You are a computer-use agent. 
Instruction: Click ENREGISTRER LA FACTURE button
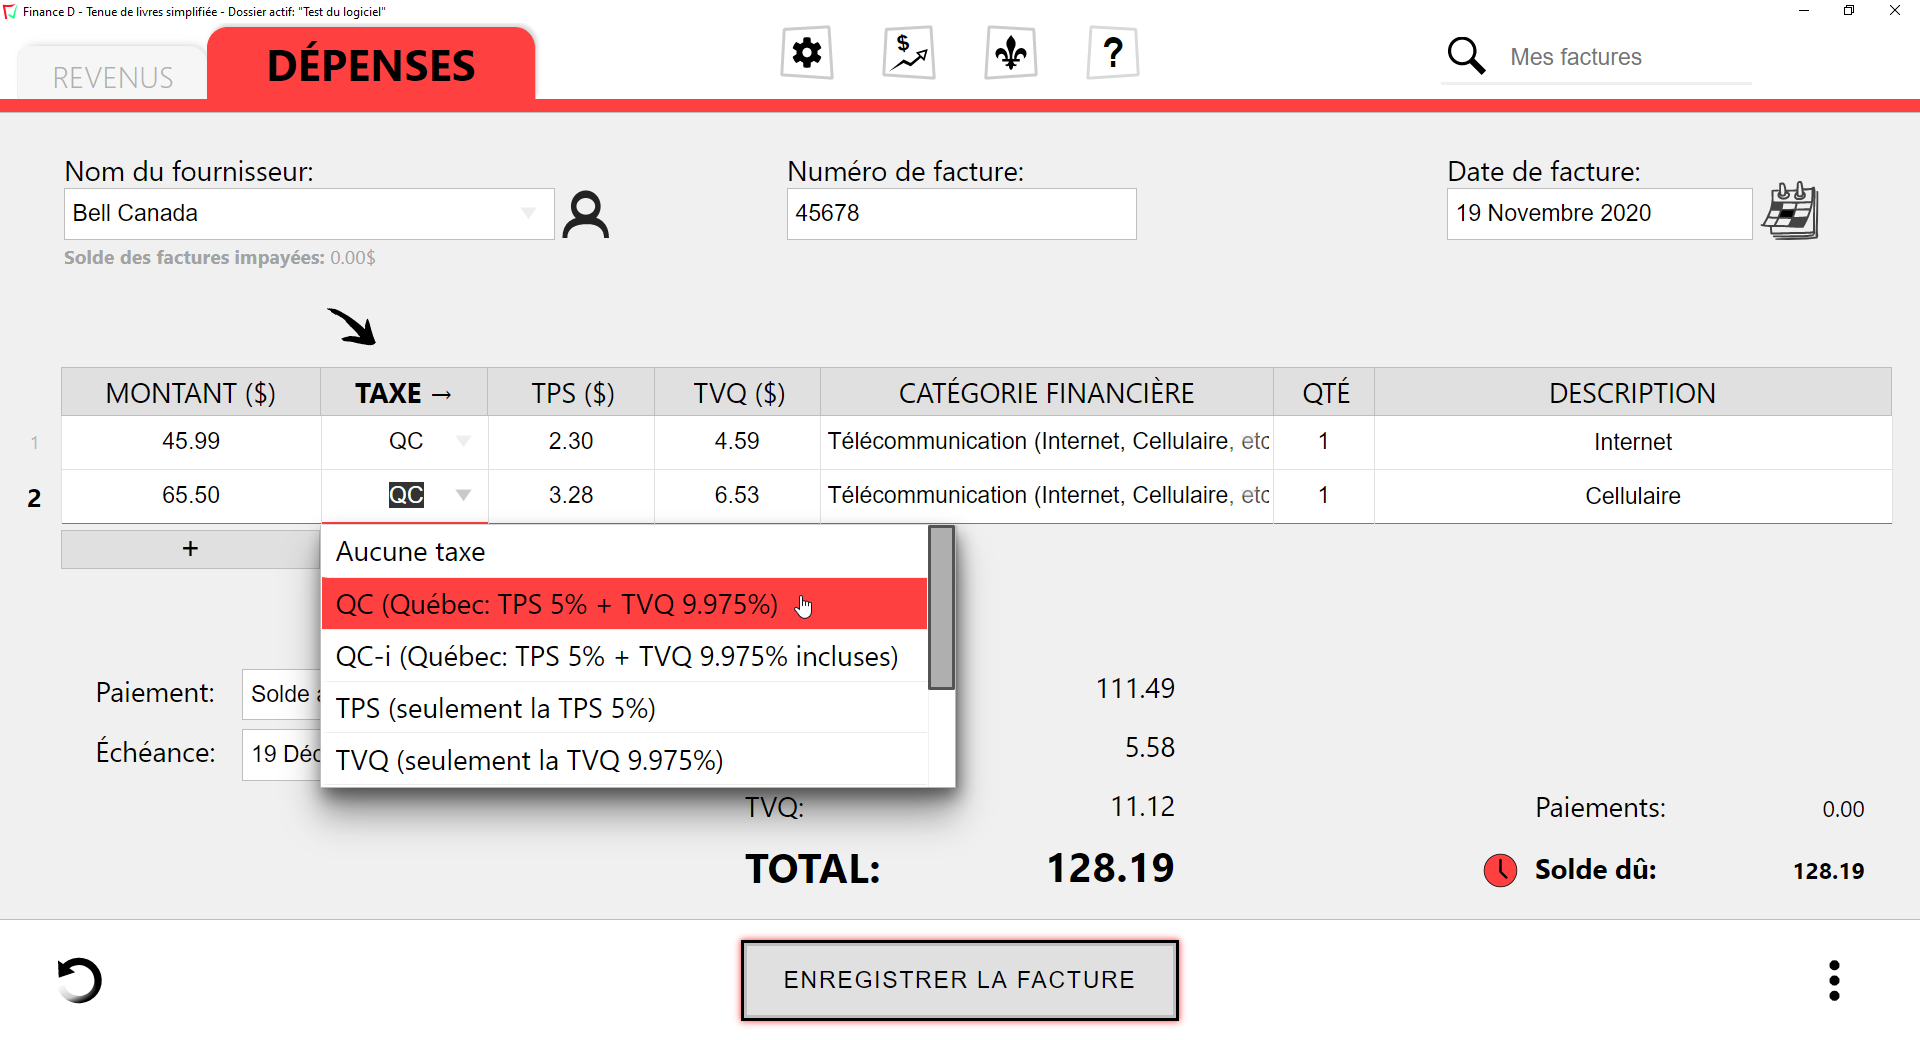pyautogui.click(x=959, y=980)
